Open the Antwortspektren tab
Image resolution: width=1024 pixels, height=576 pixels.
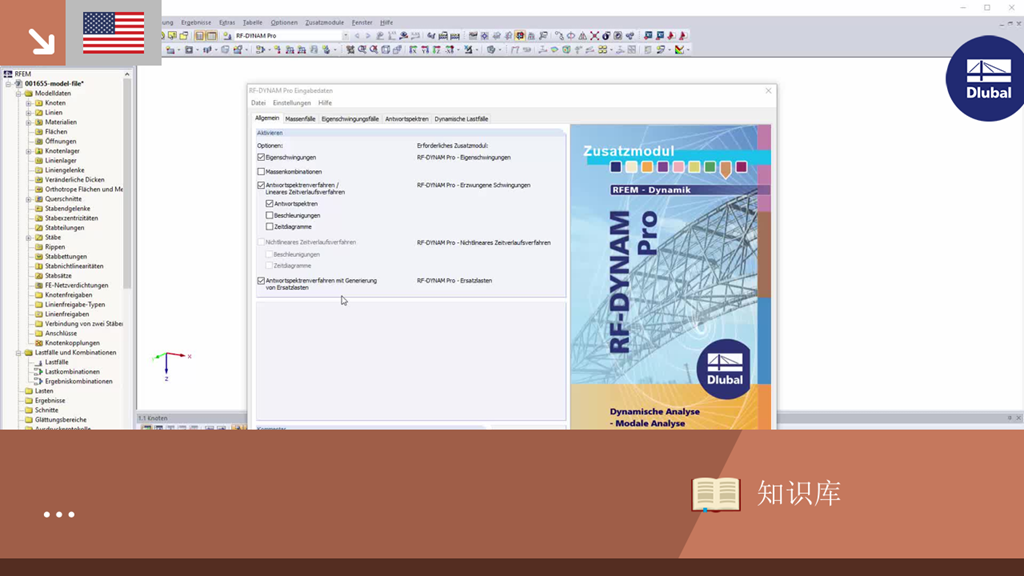tap(407, 119)
